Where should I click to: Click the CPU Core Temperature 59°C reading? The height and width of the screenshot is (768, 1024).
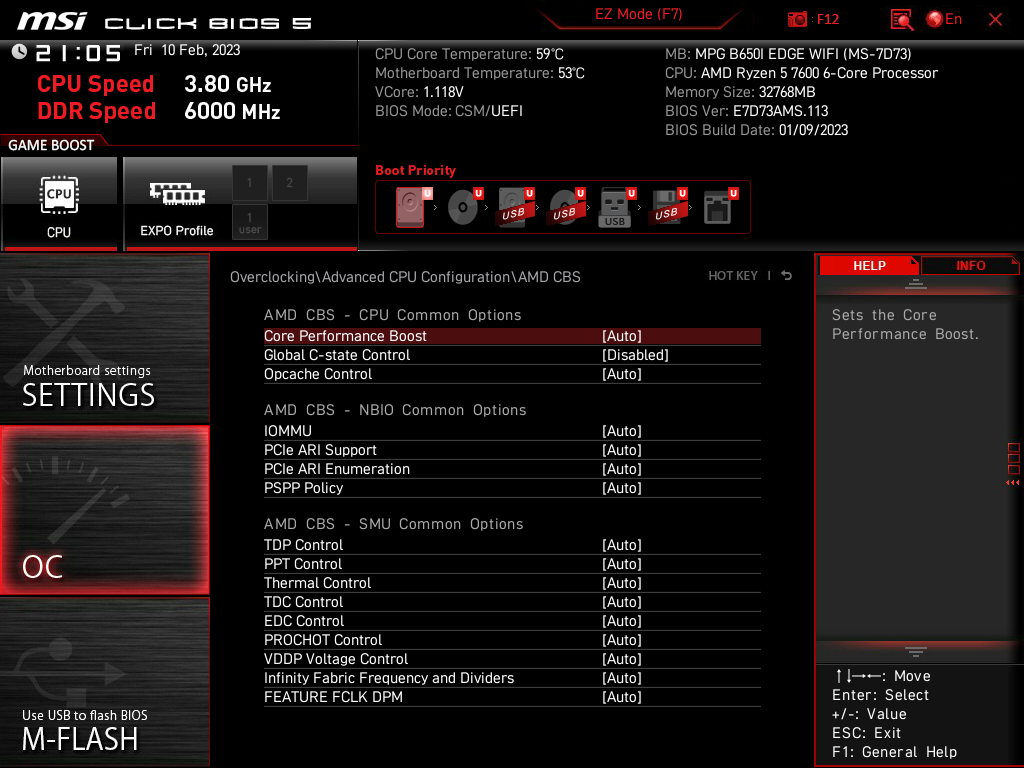tap(469, 54)
